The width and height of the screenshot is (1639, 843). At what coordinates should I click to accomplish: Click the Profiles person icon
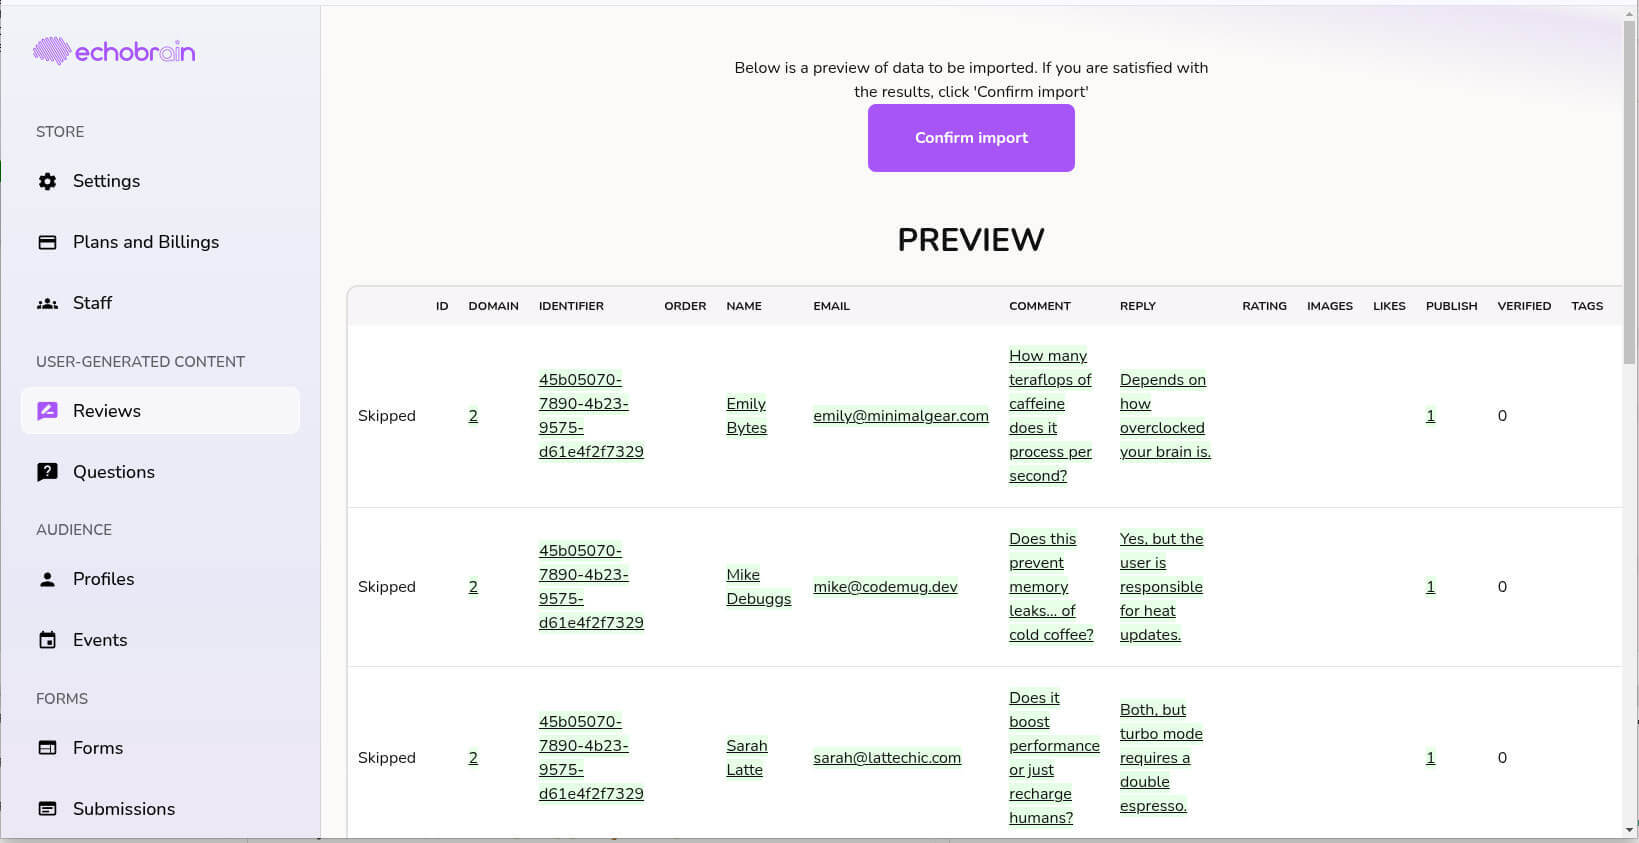(47, 579)
